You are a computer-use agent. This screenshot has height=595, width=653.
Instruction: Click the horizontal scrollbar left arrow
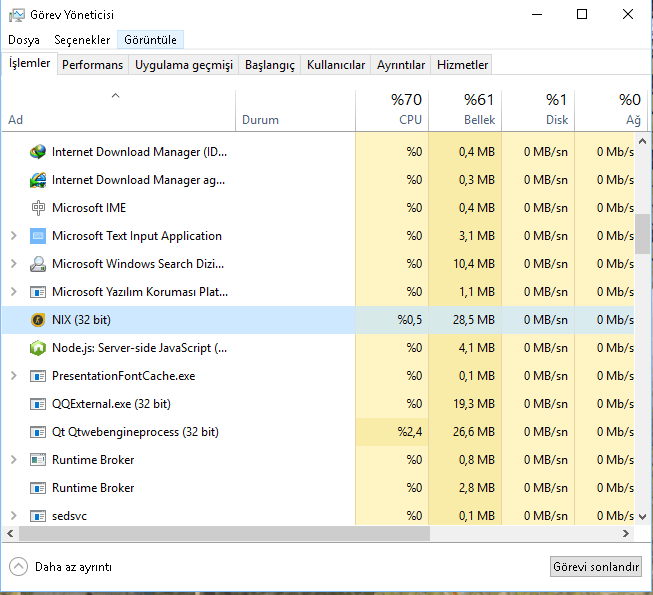(10, 533)
